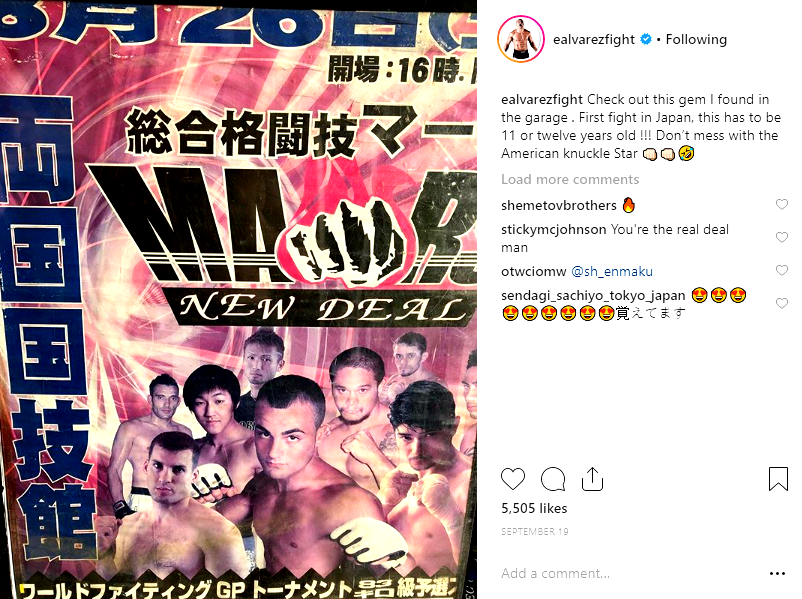Expand Load more comments

[x=570, y=179]
